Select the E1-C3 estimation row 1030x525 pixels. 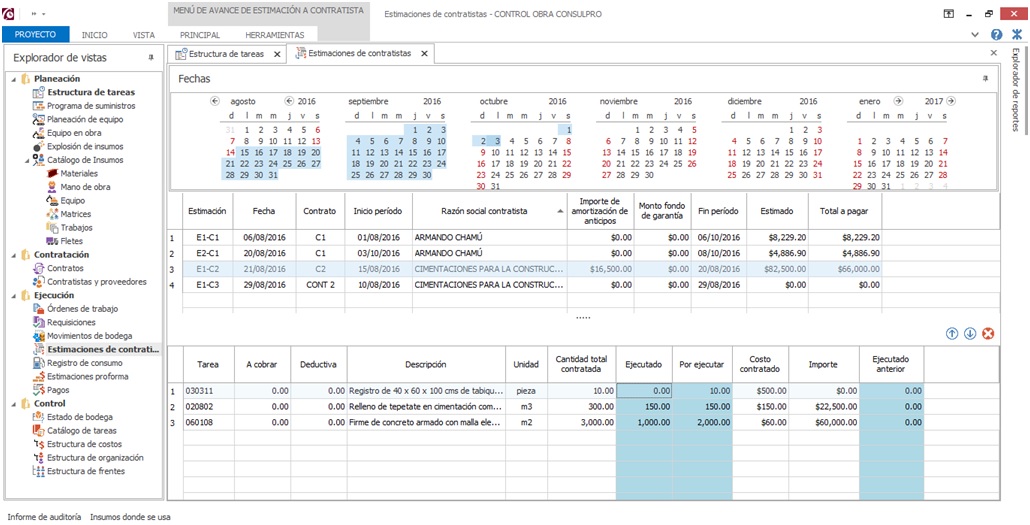(x=524, y=285)
